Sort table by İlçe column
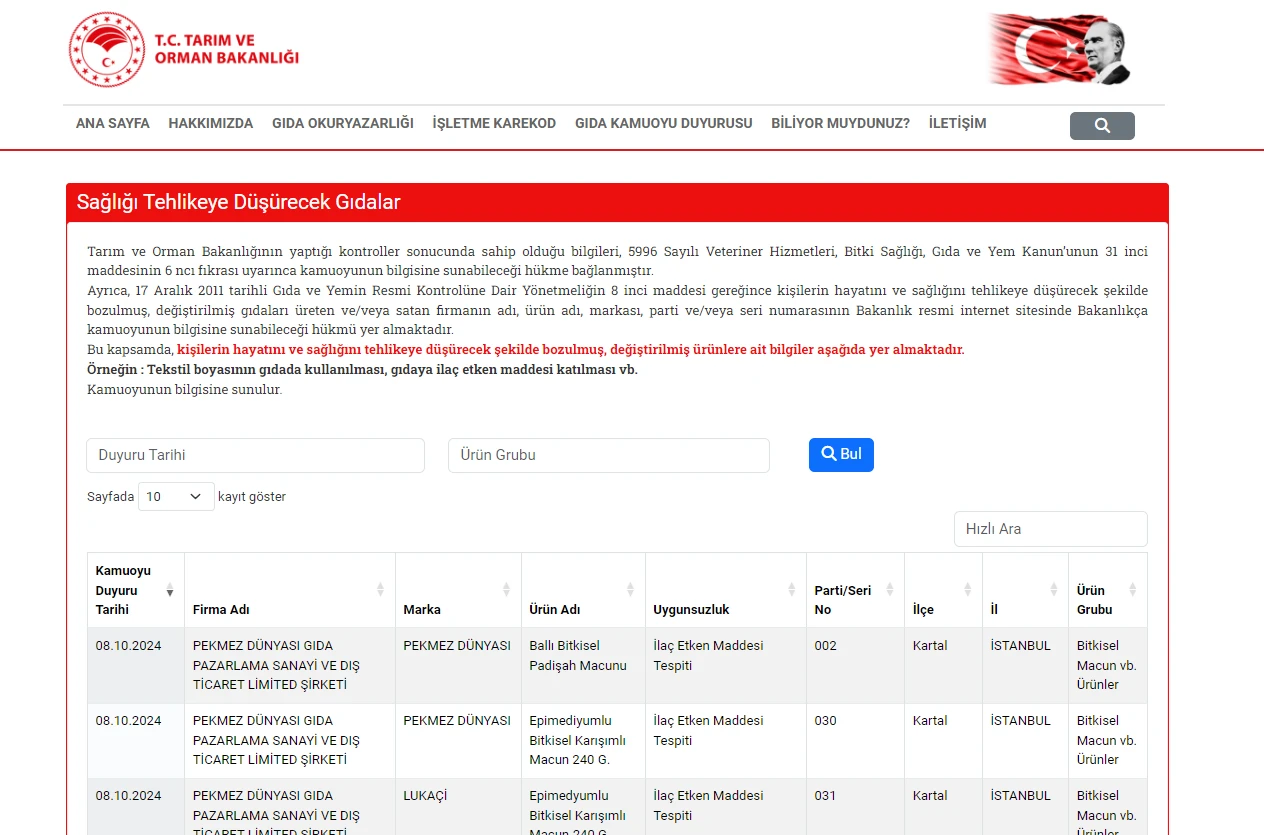This screenshot has width=1264, height=835. (x=943, y=590)
